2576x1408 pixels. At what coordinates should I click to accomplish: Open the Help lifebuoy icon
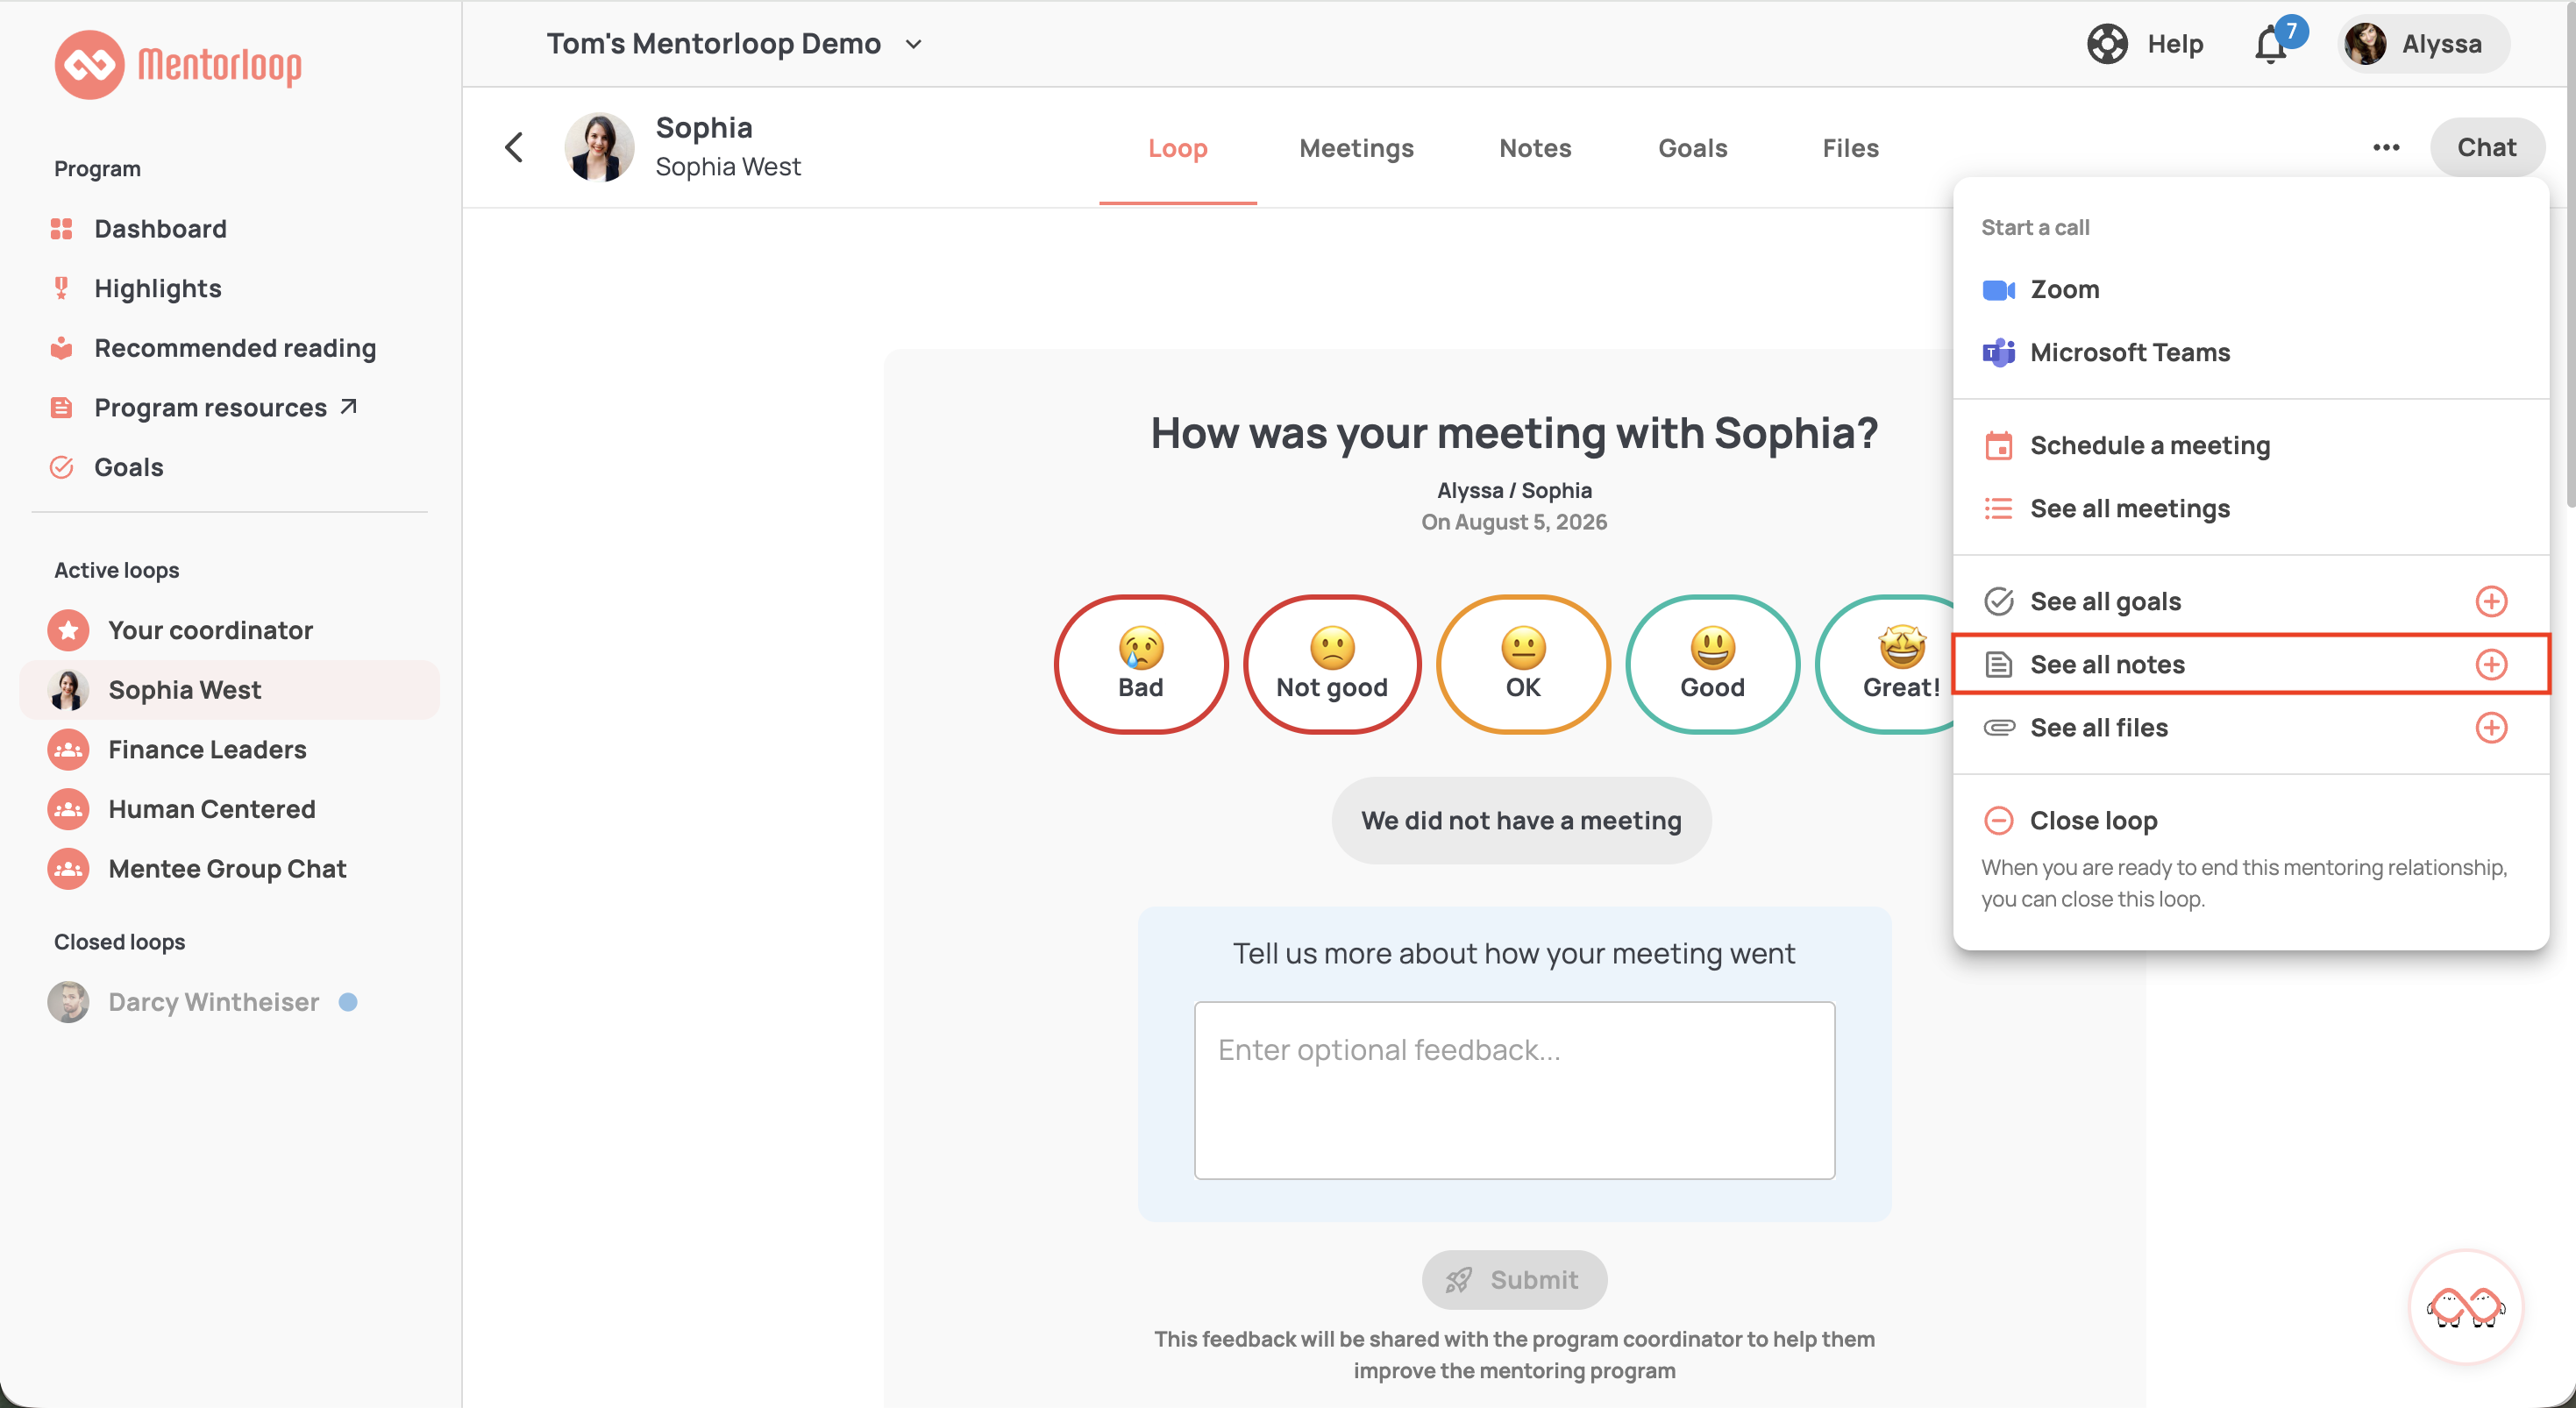click(x=2107, y=44)
